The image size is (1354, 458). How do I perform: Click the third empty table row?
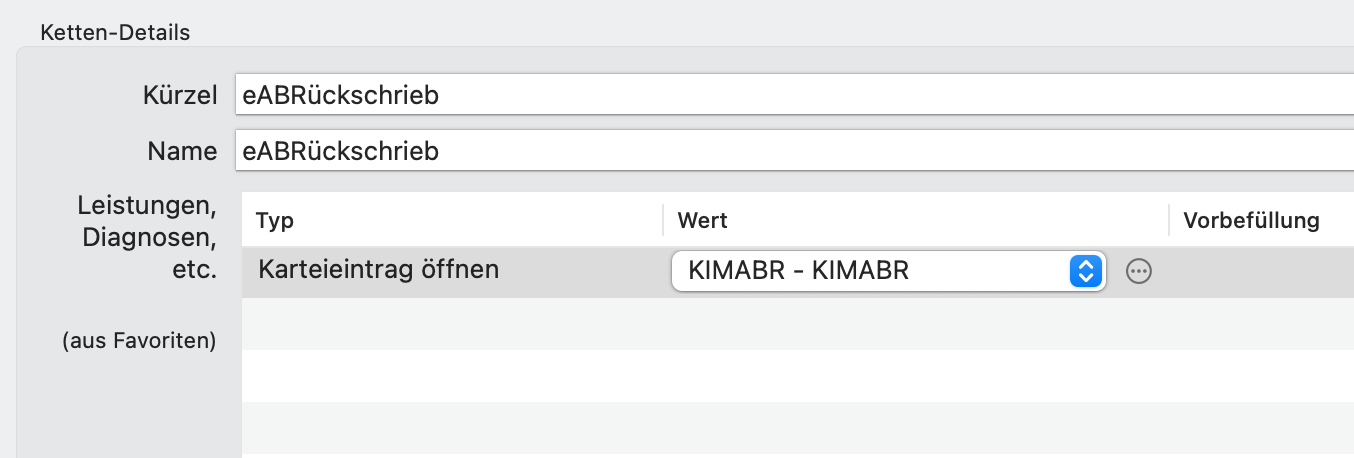click(x=798, y=427)
